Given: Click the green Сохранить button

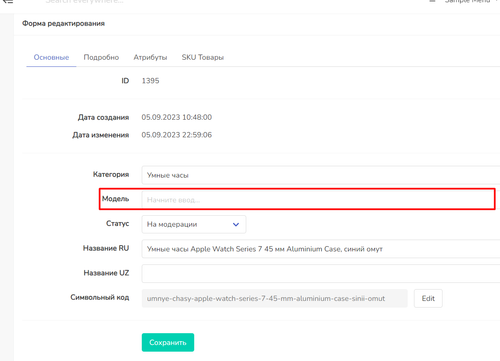Looking at the screenshot, I should pos(168,342).
